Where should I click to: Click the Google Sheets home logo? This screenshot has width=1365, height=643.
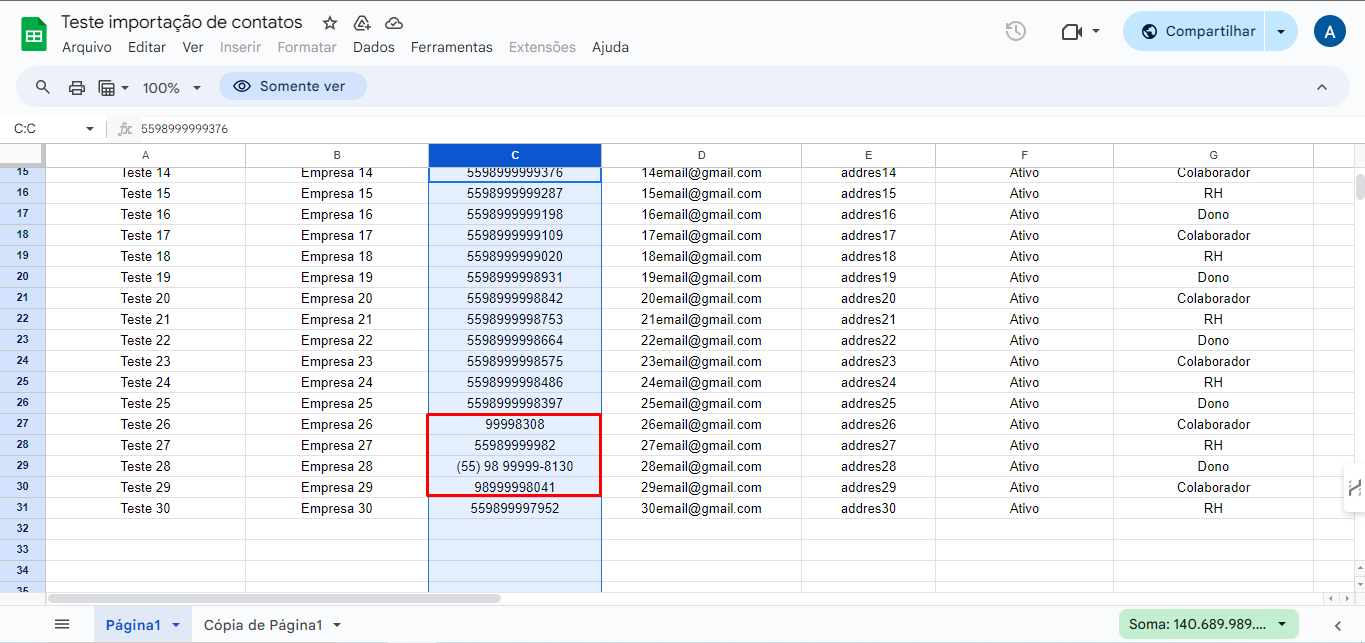[x=34, y=34]
